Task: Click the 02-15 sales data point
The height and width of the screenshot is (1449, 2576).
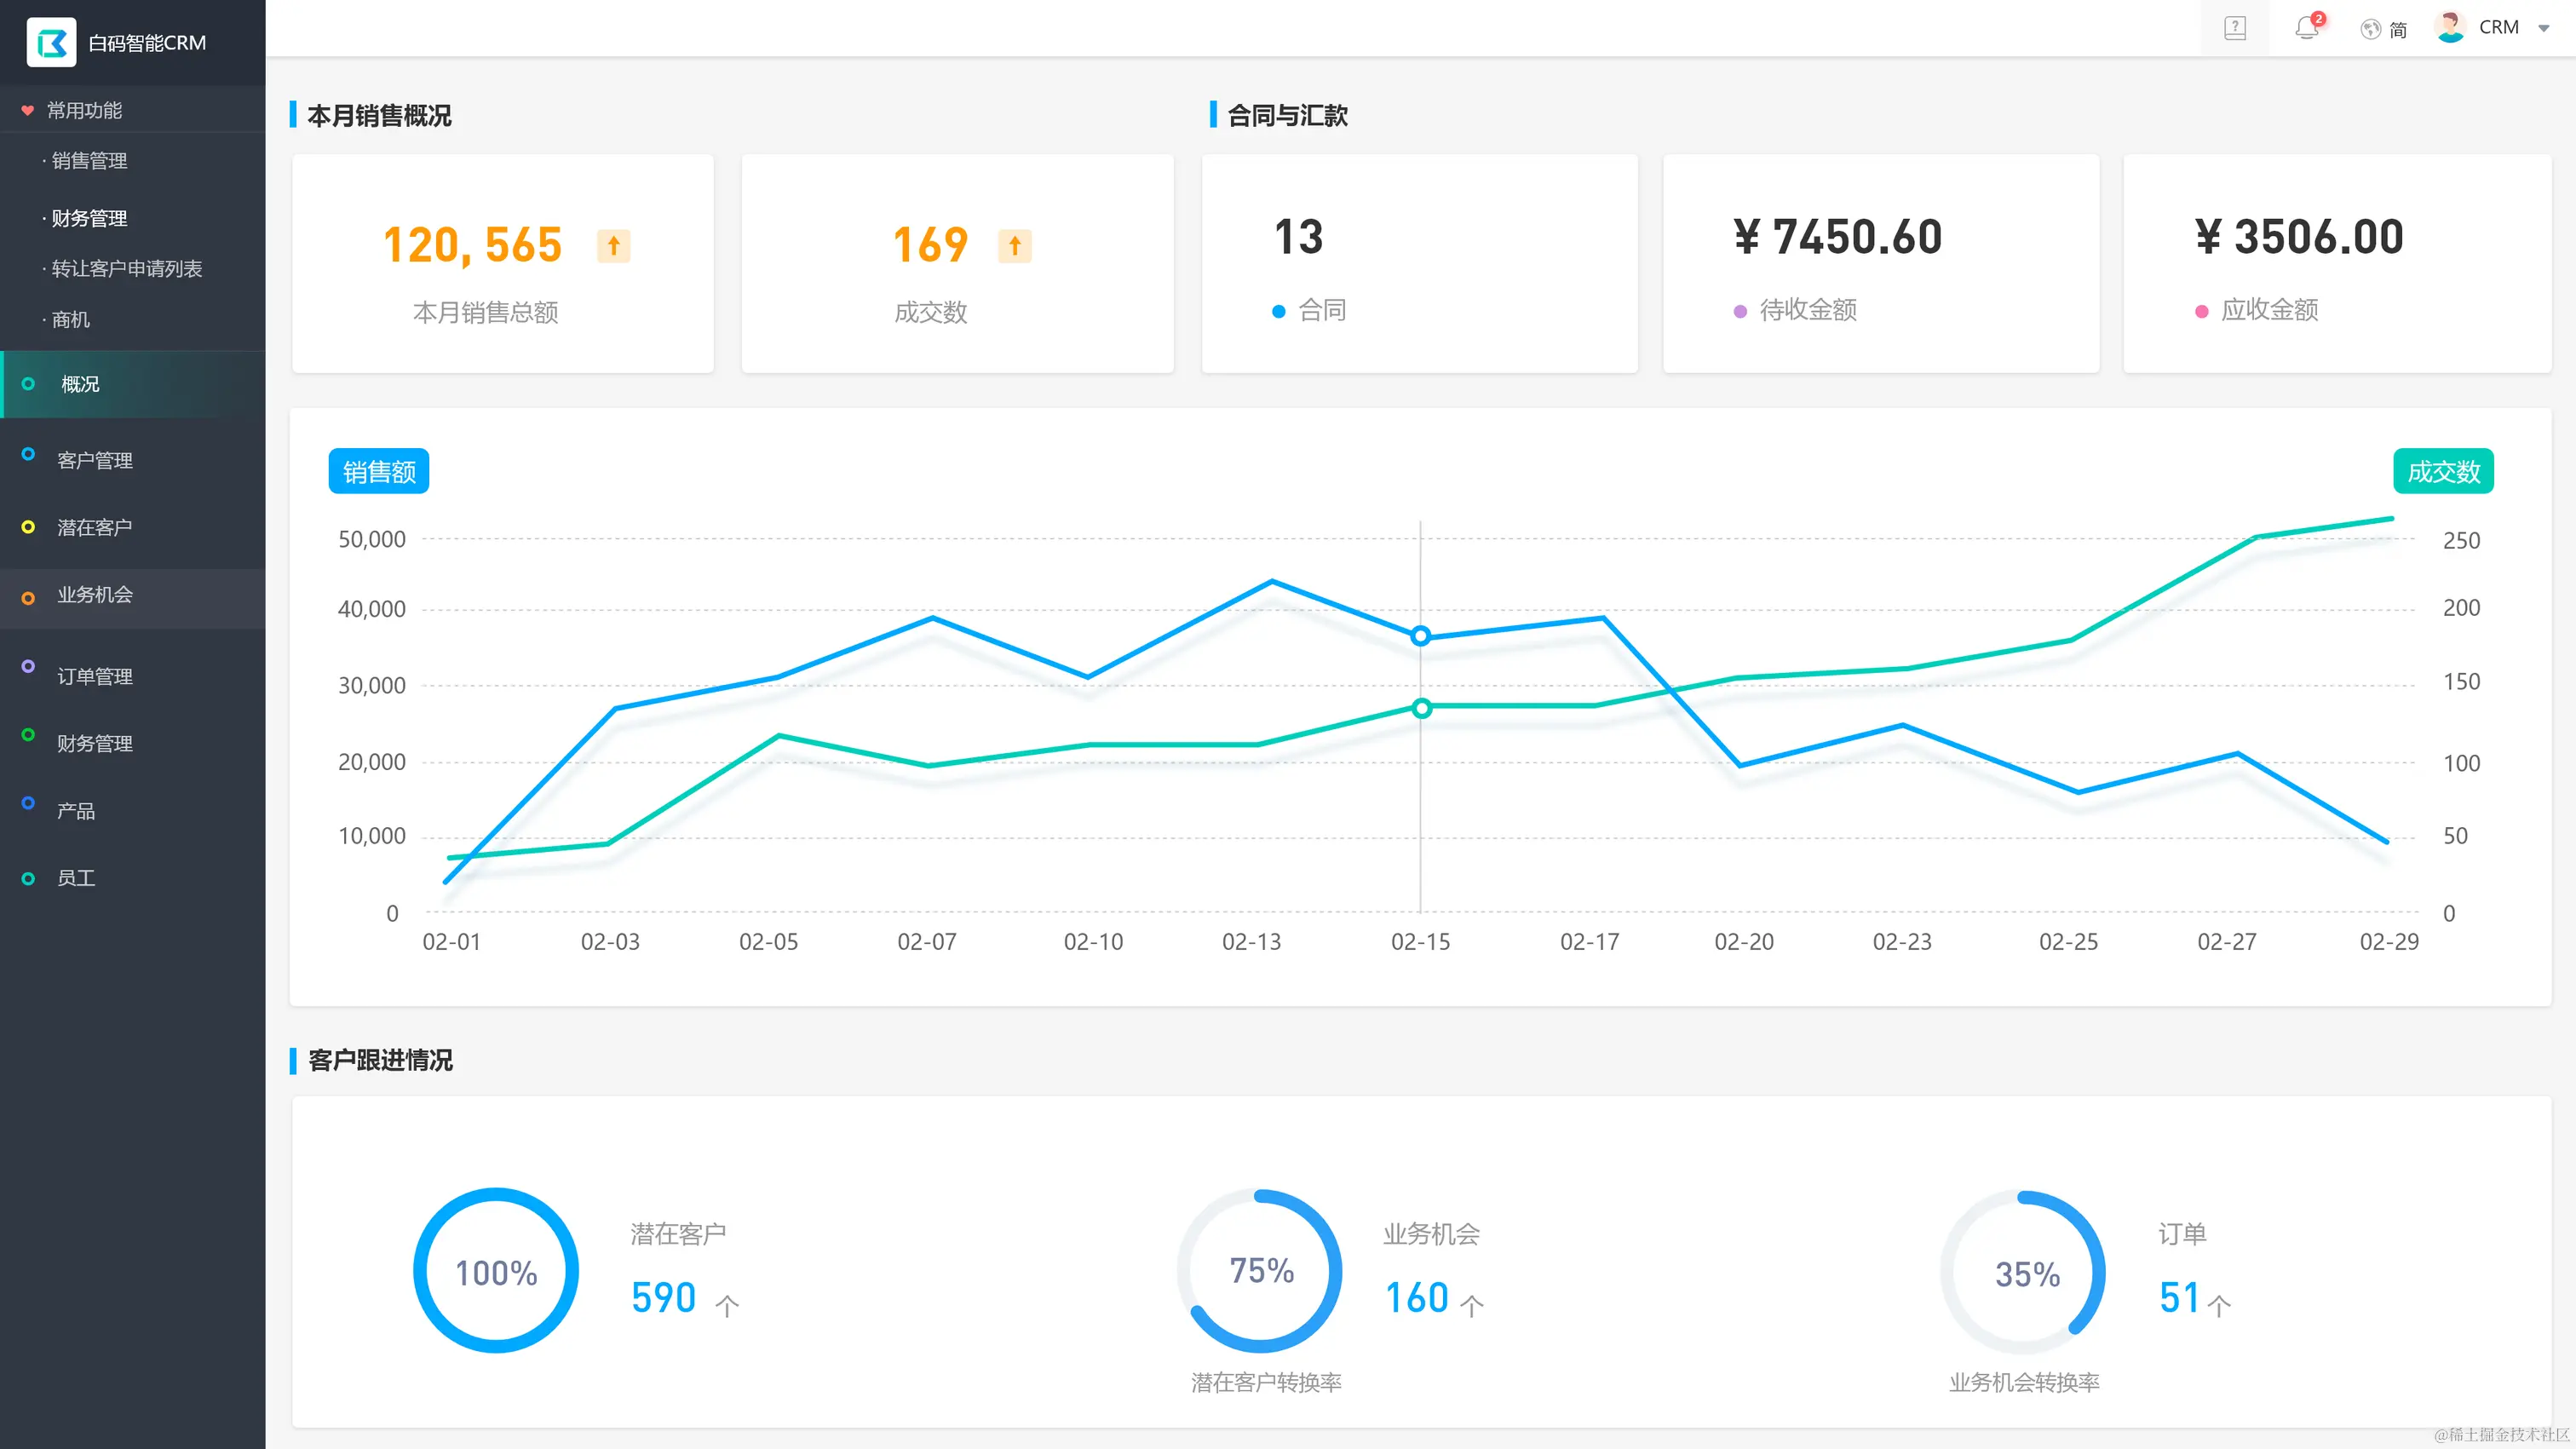Action: pos(1420,636)
